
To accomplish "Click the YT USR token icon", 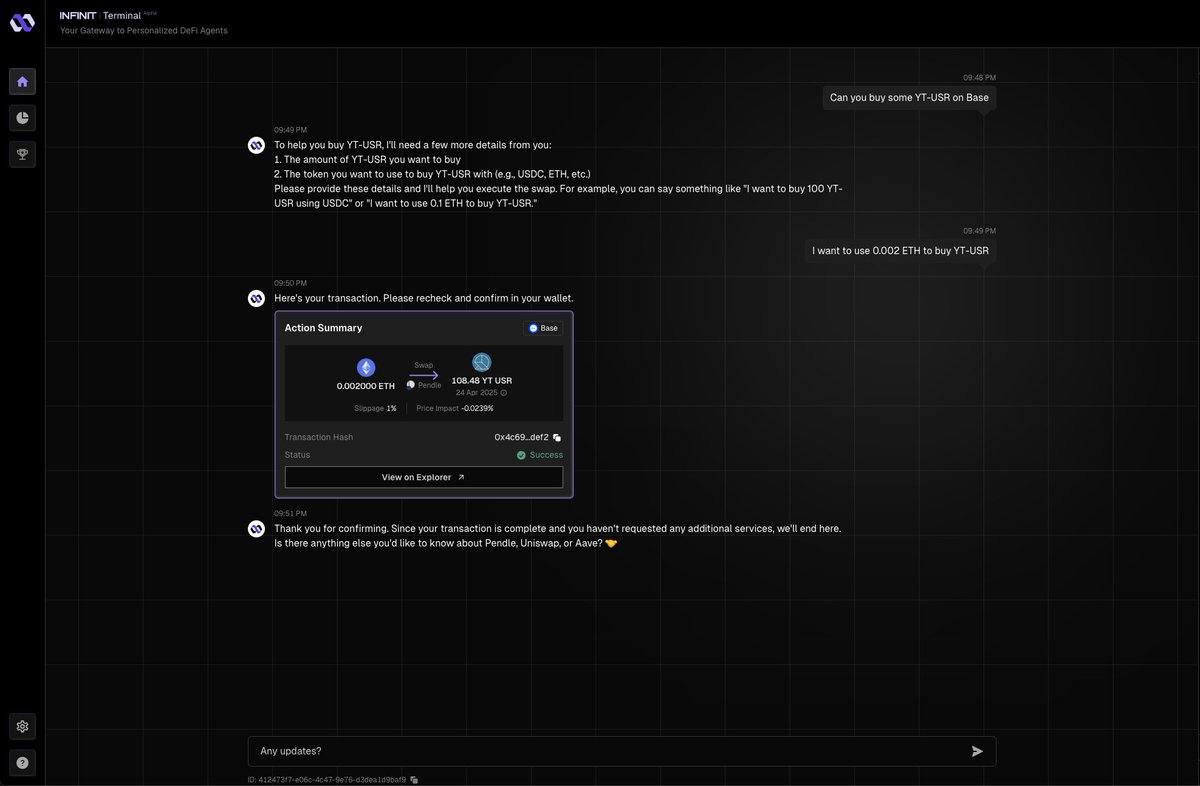I will point(482,362).
